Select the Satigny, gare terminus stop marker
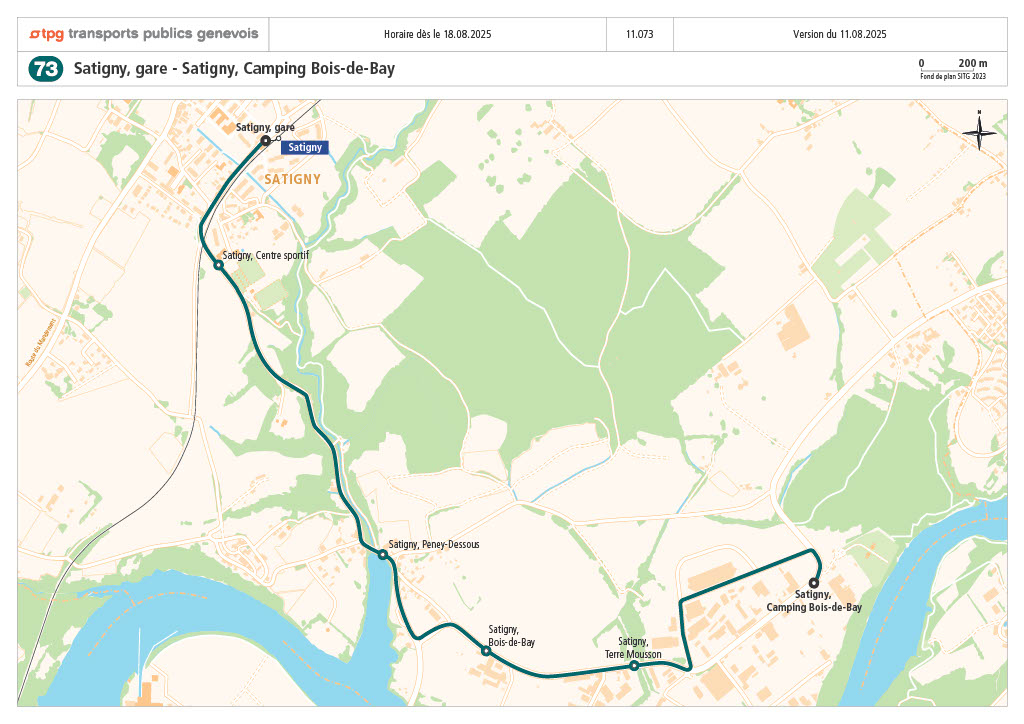 pyautogui.click(x=265, y=141)
